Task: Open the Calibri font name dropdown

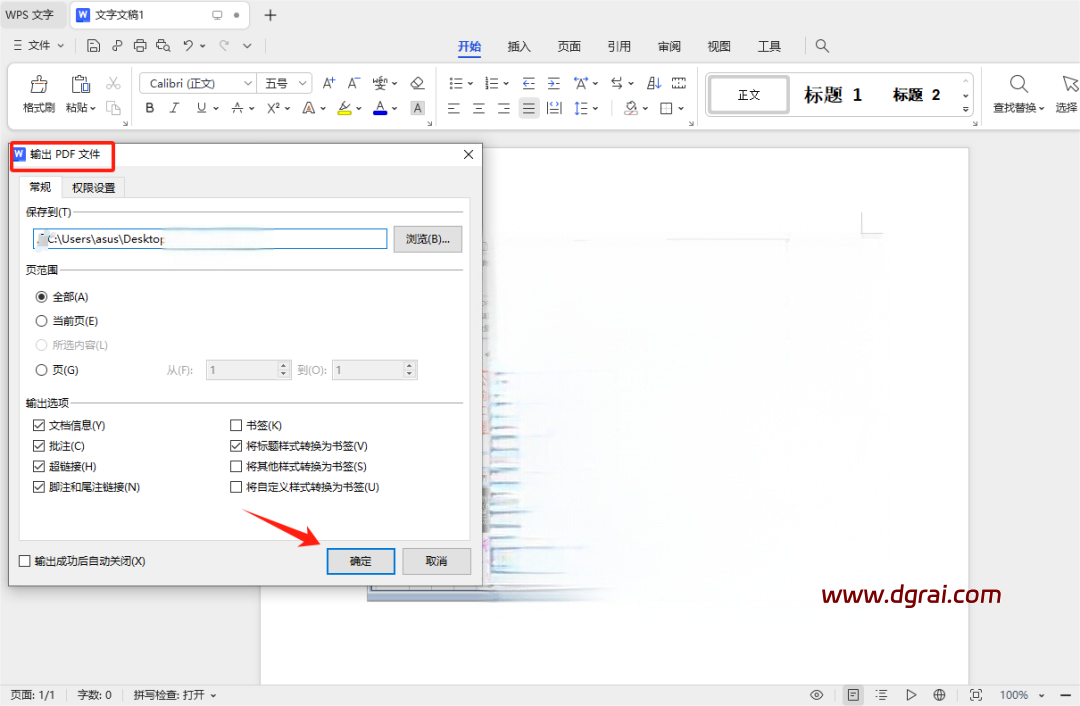Action: (198, 83)
